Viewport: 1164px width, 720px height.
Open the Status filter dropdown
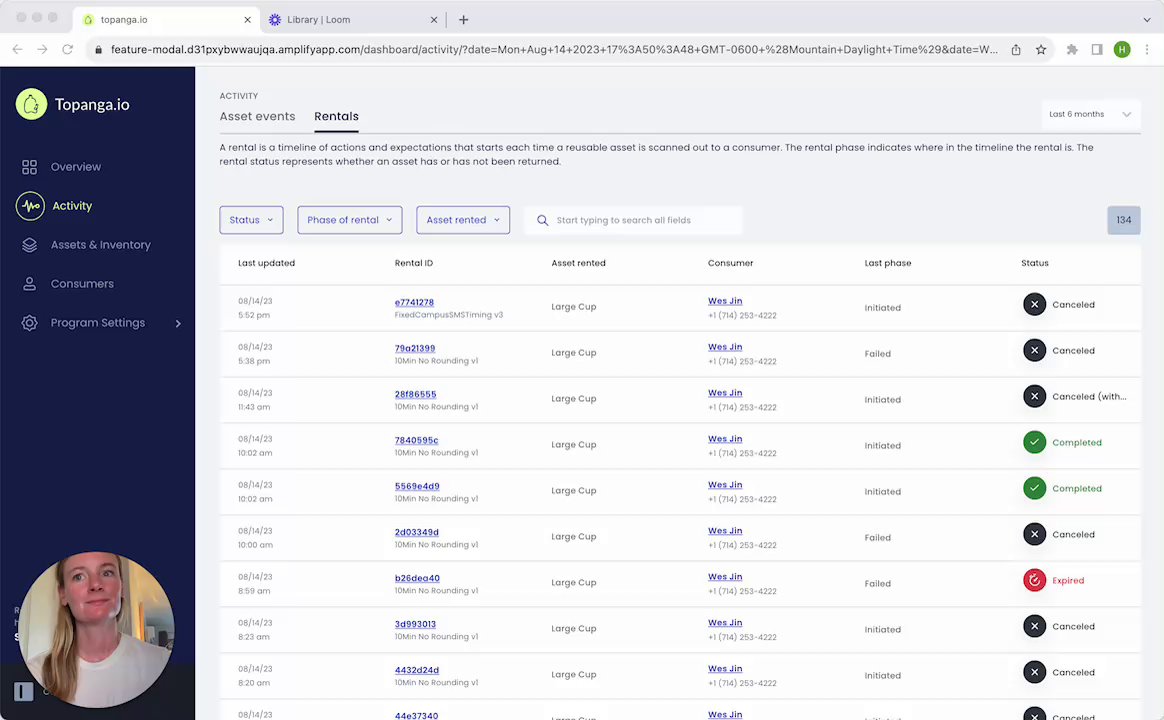(x=251, y=220)
